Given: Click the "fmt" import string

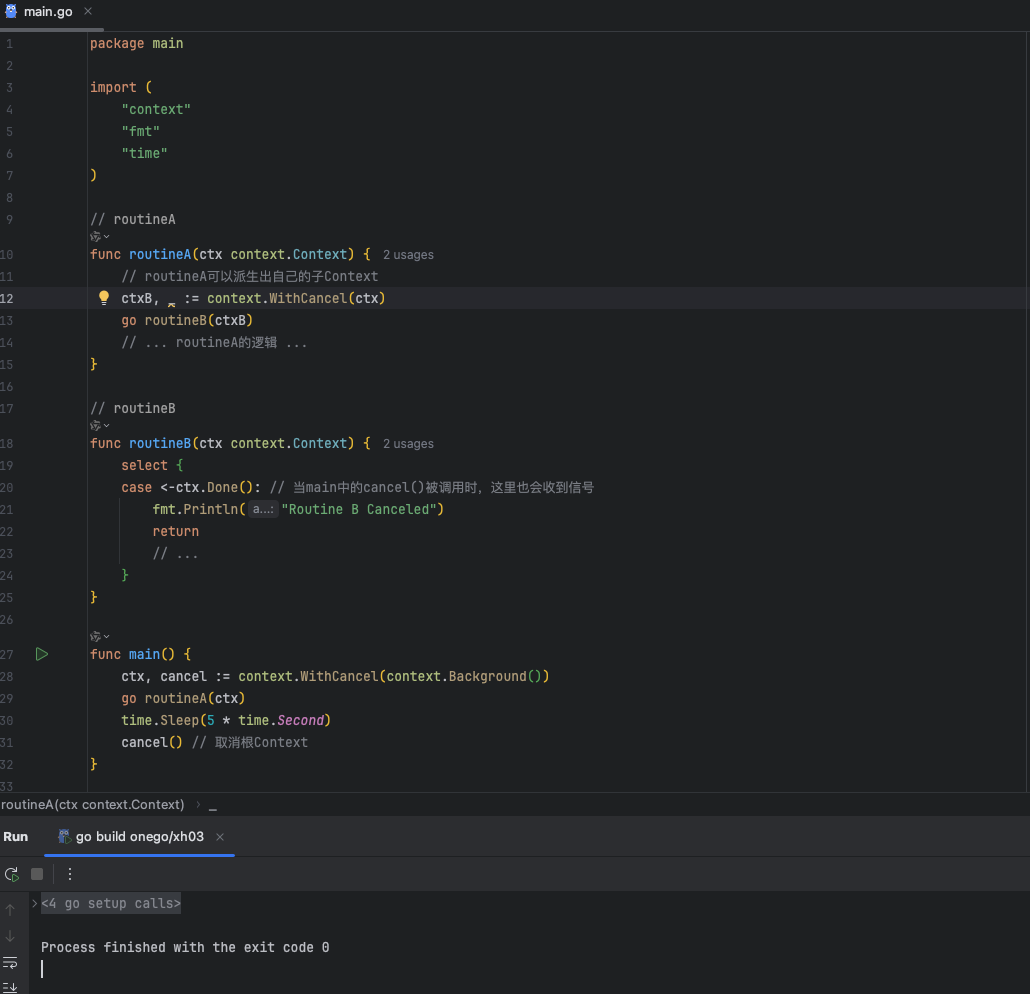Looking at the screenshot, I should [x=141, y=131].
